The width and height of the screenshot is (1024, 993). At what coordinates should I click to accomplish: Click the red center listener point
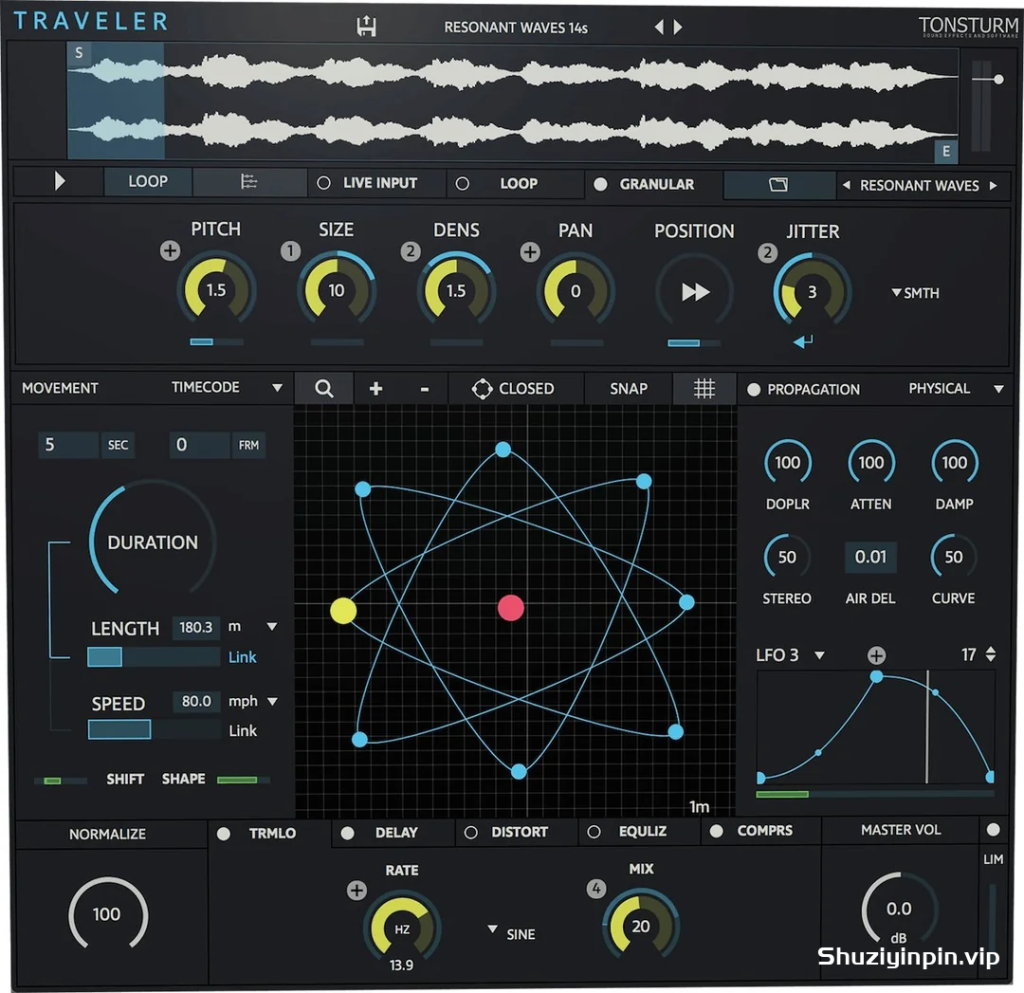(x=511, y=607)
